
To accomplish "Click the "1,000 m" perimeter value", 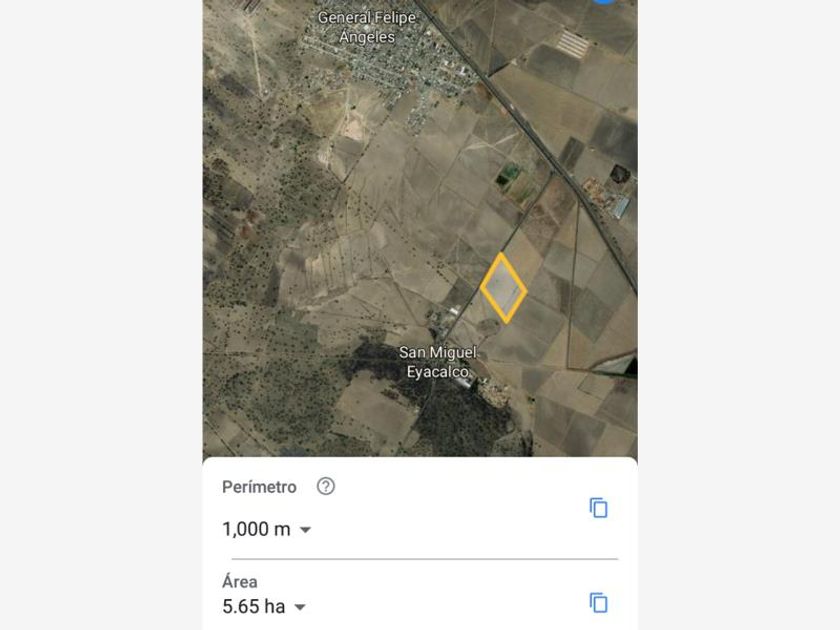I will coord(256,529).
